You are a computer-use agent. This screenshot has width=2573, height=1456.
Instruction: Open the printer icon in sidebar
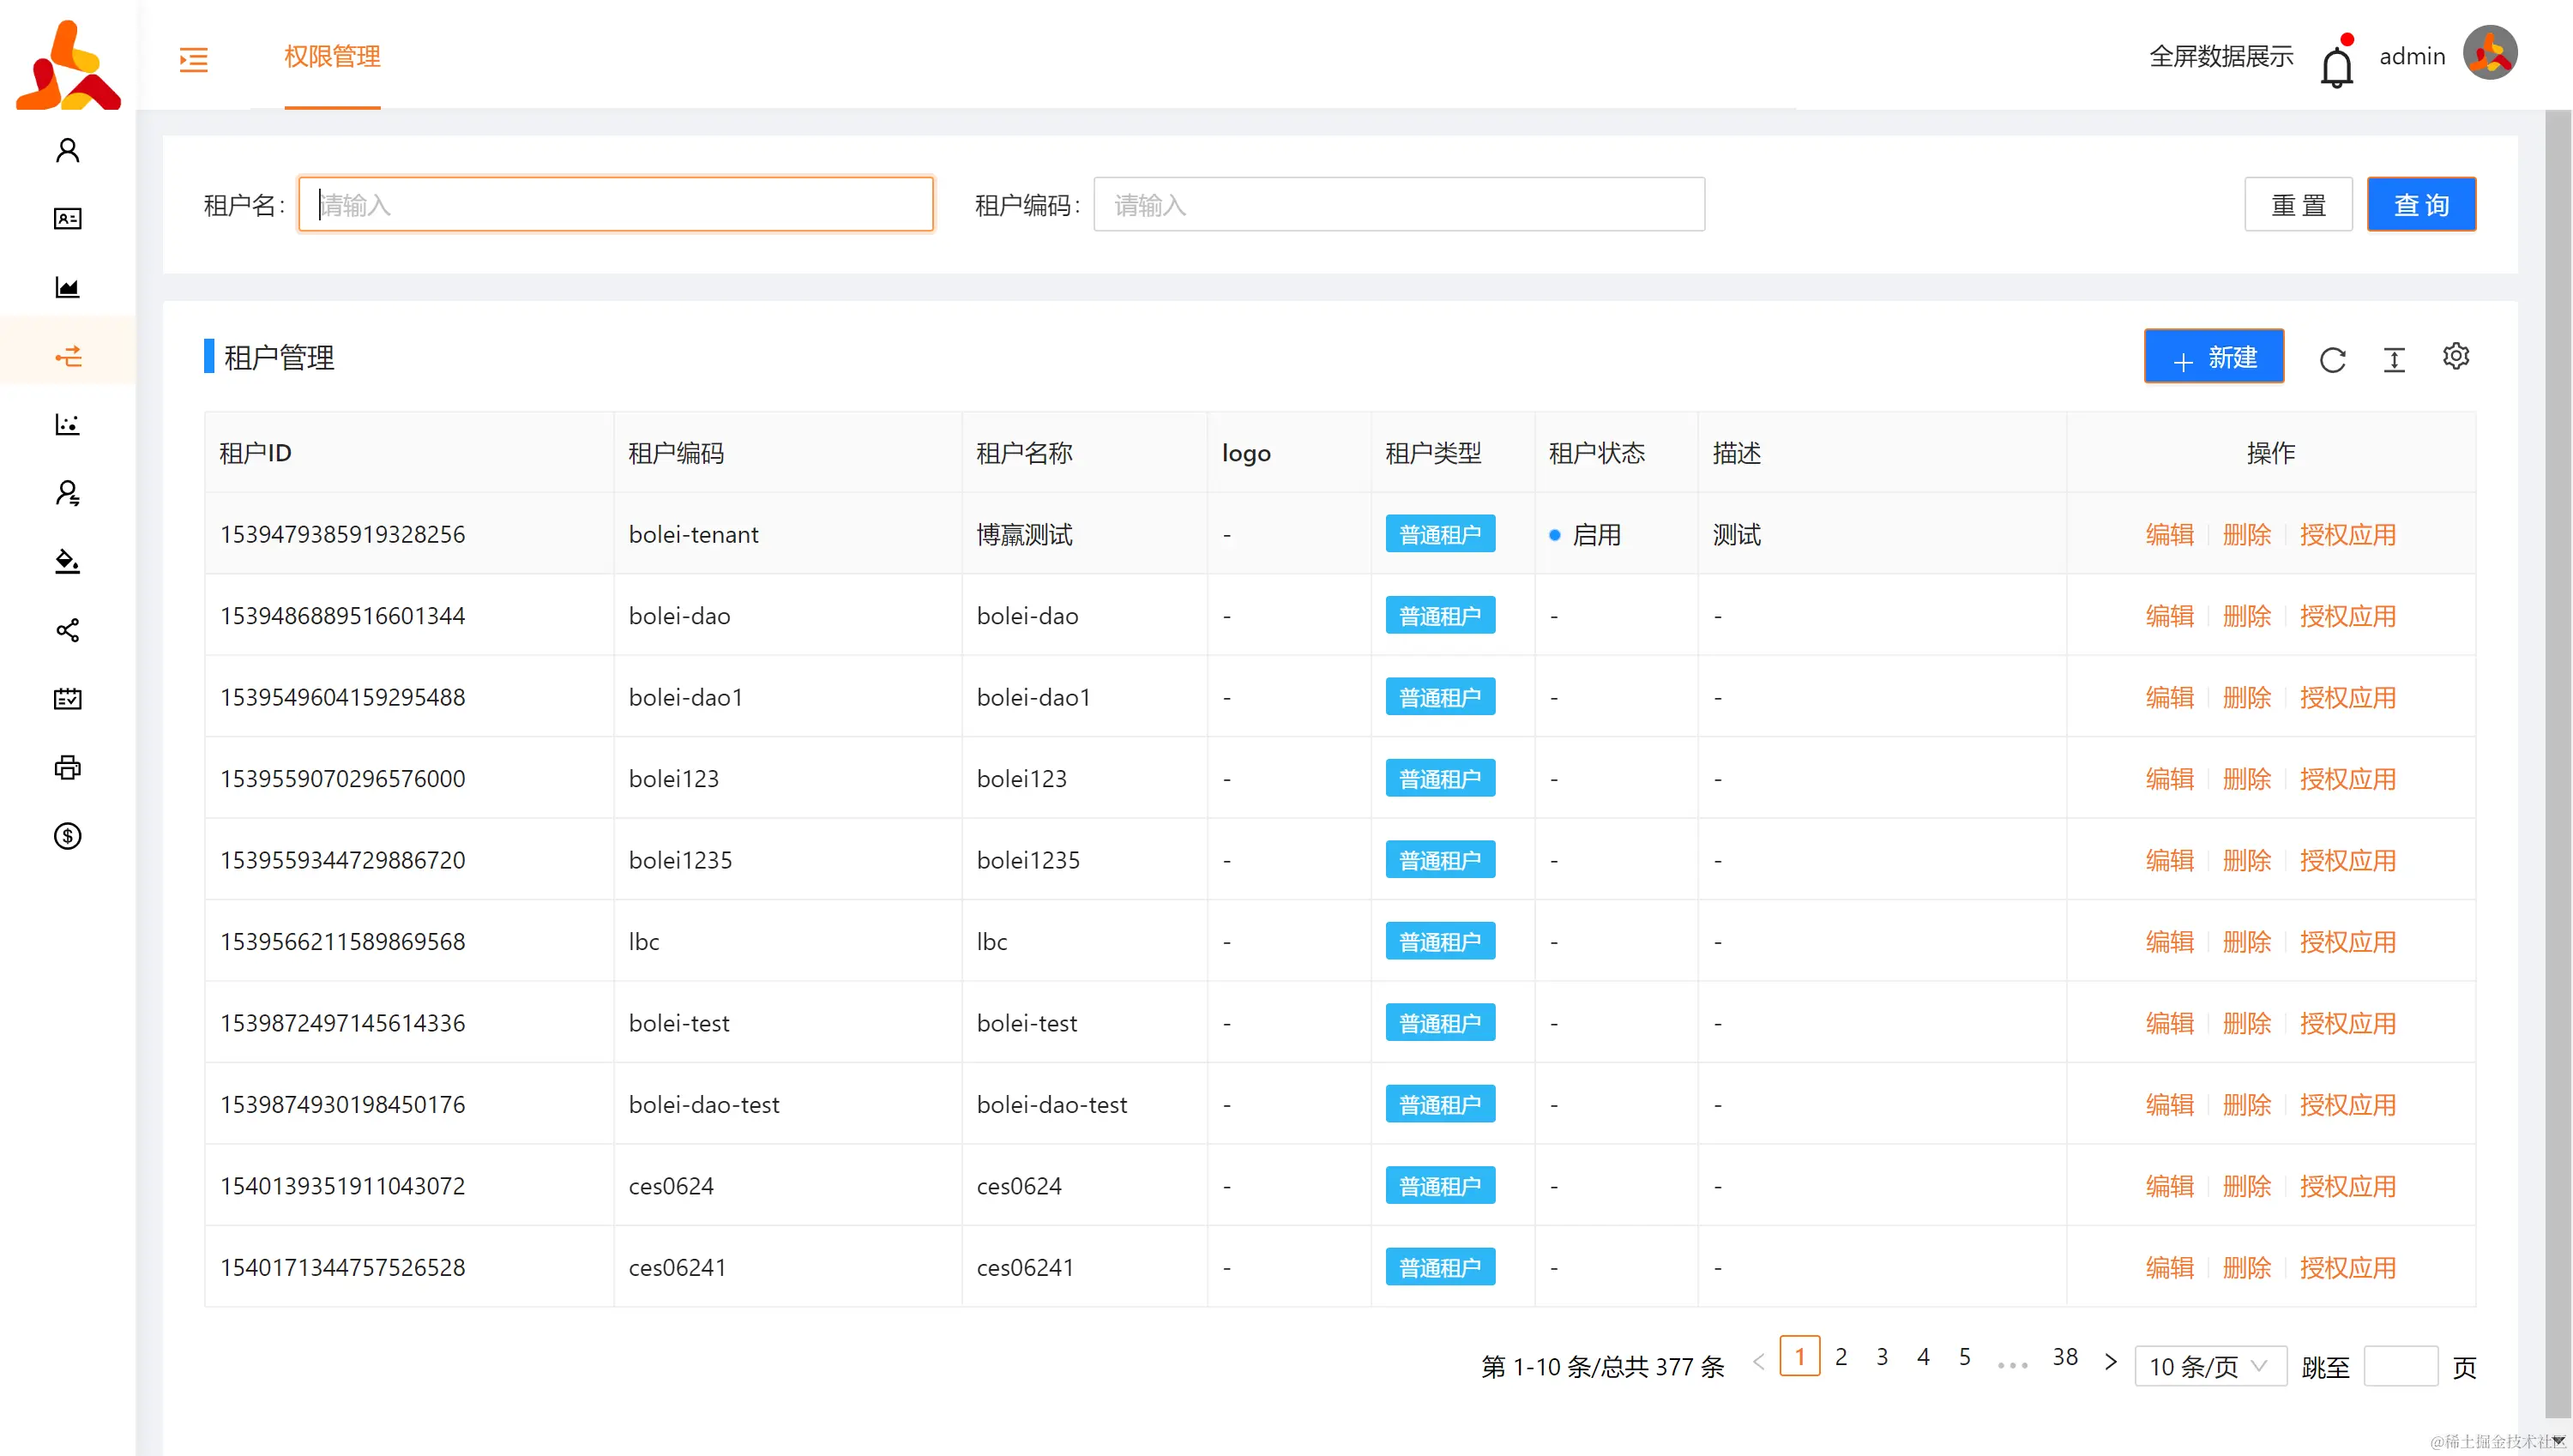pos(67,767)
